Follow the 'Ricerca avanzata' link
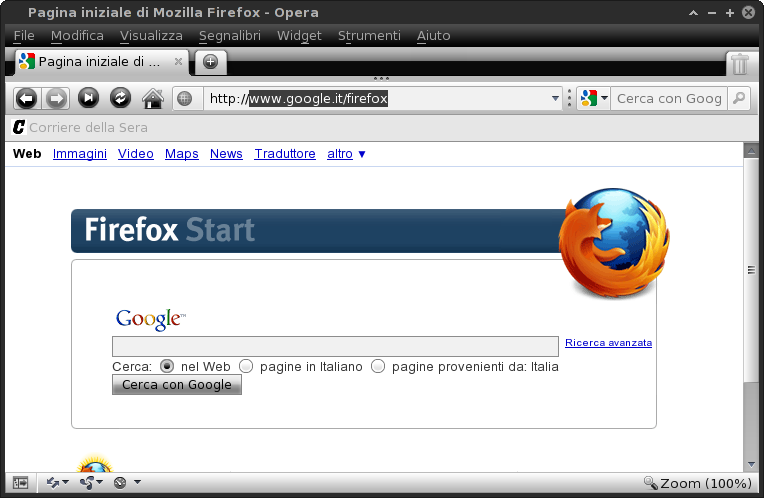764x498 pixels. tap(608, 343)
